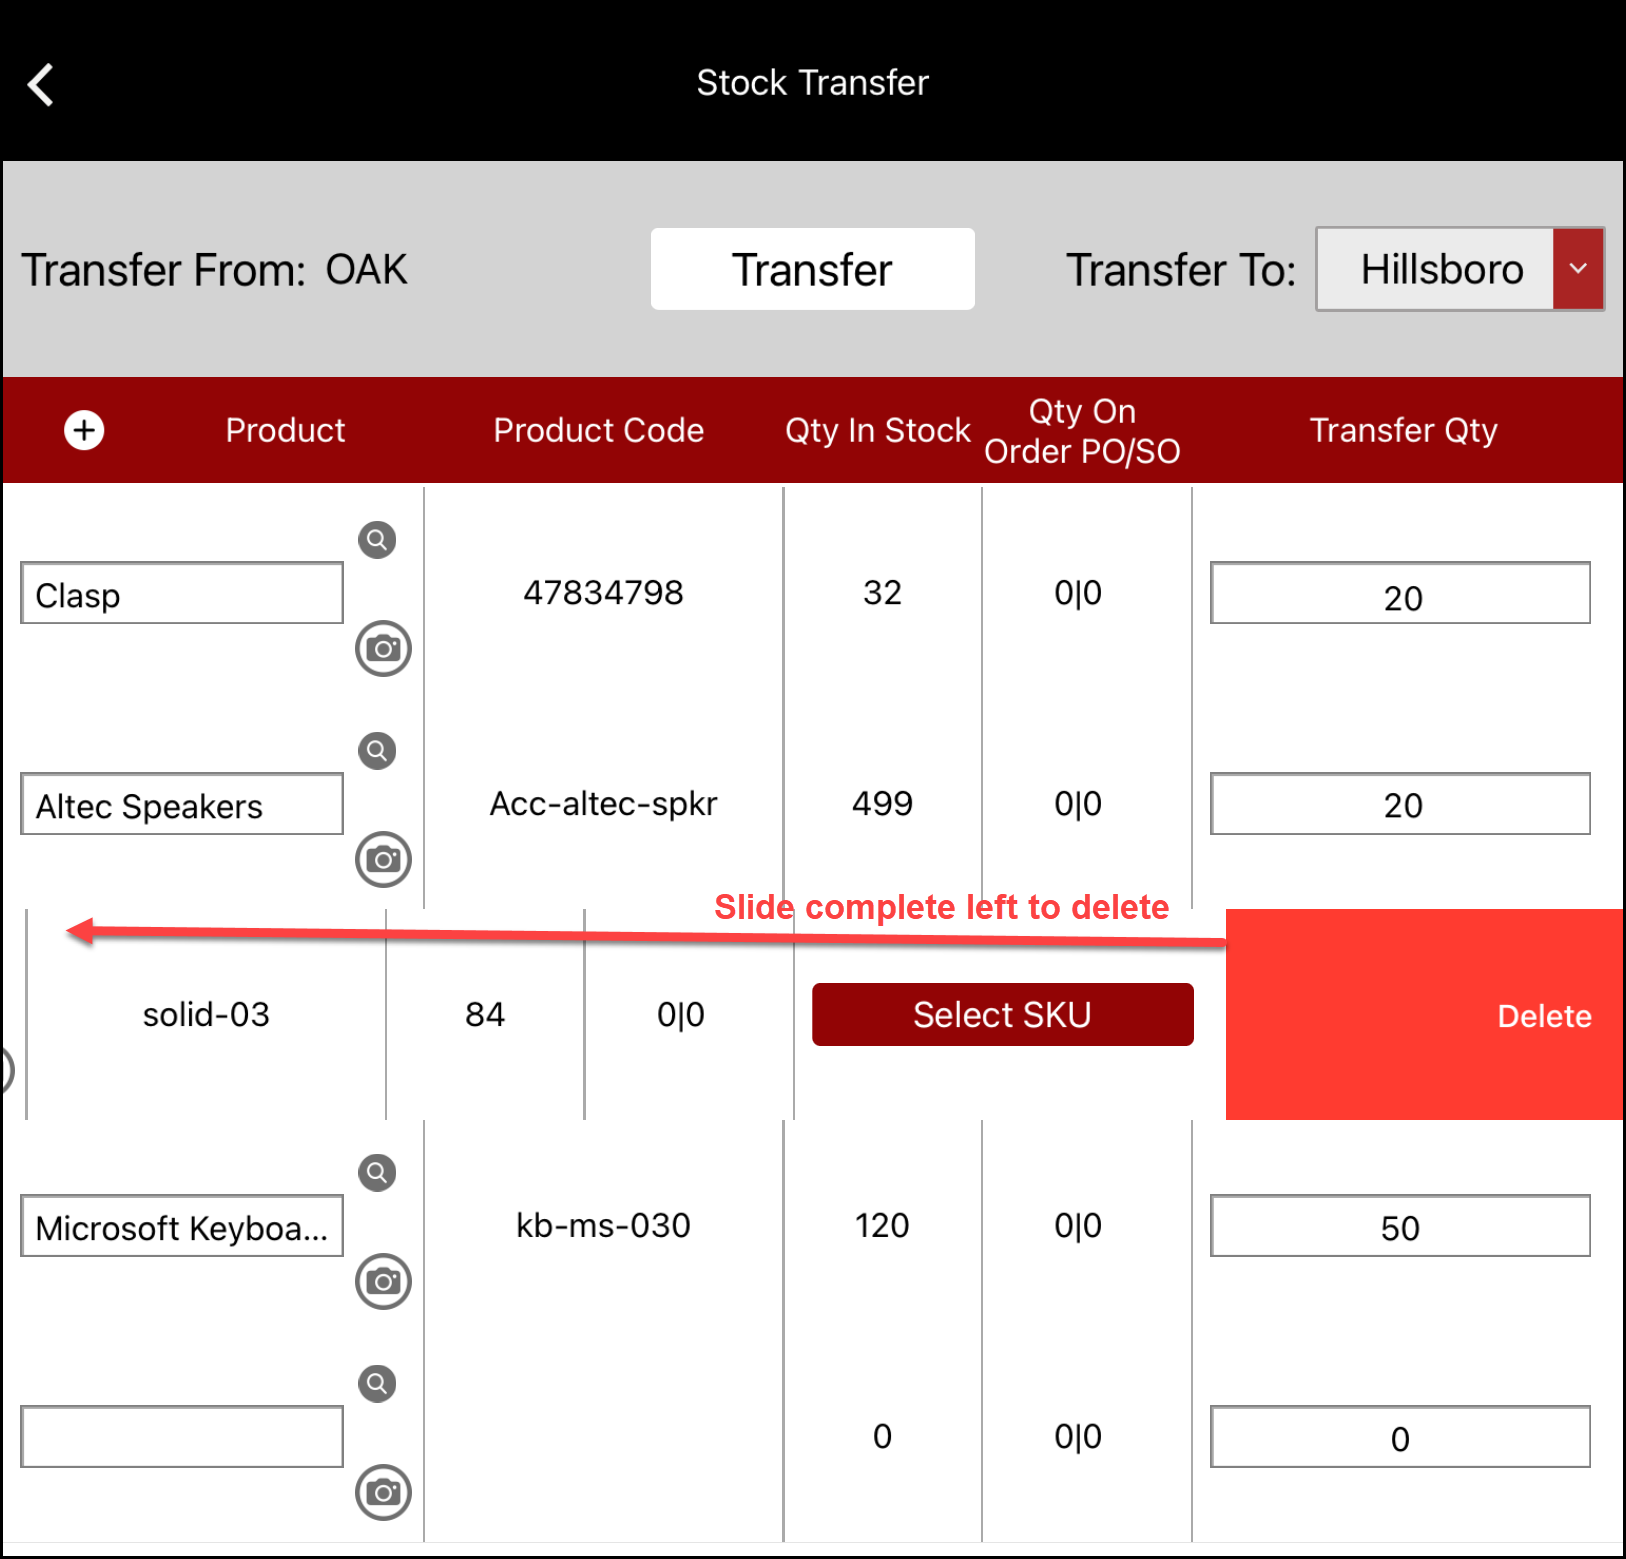Open search magnifier in the empty product row
The width and height of the screenshot is (1626, 1559).
pos(377,1383)
